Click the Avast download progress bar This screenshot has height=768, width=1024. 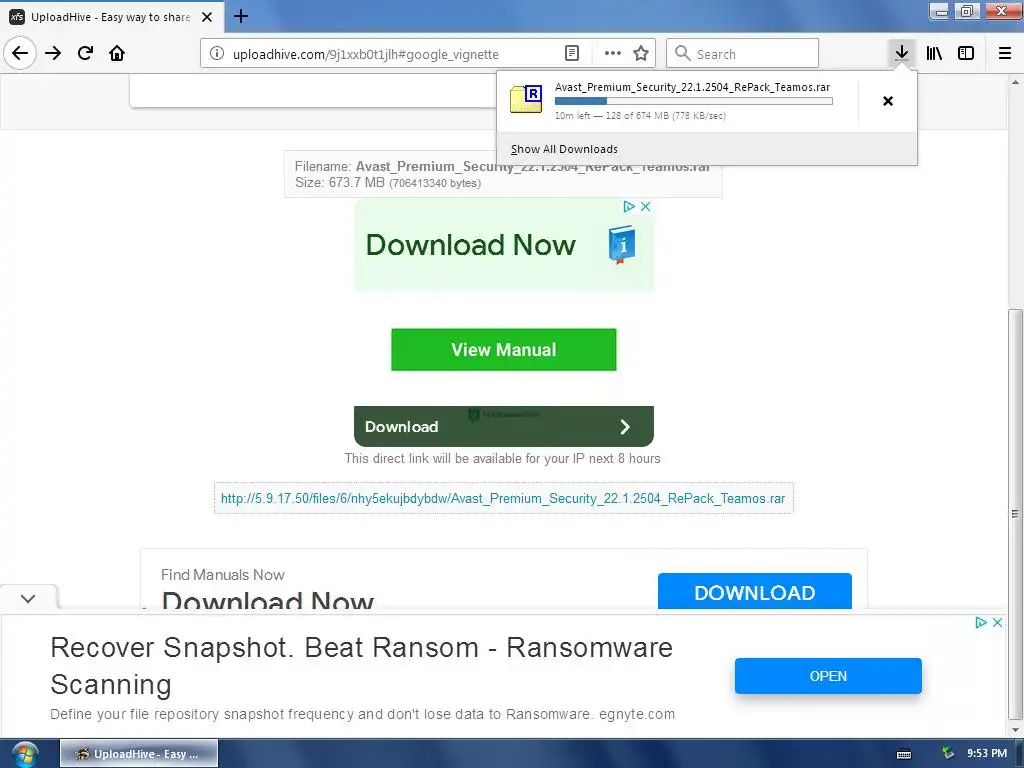click(694, 101)
